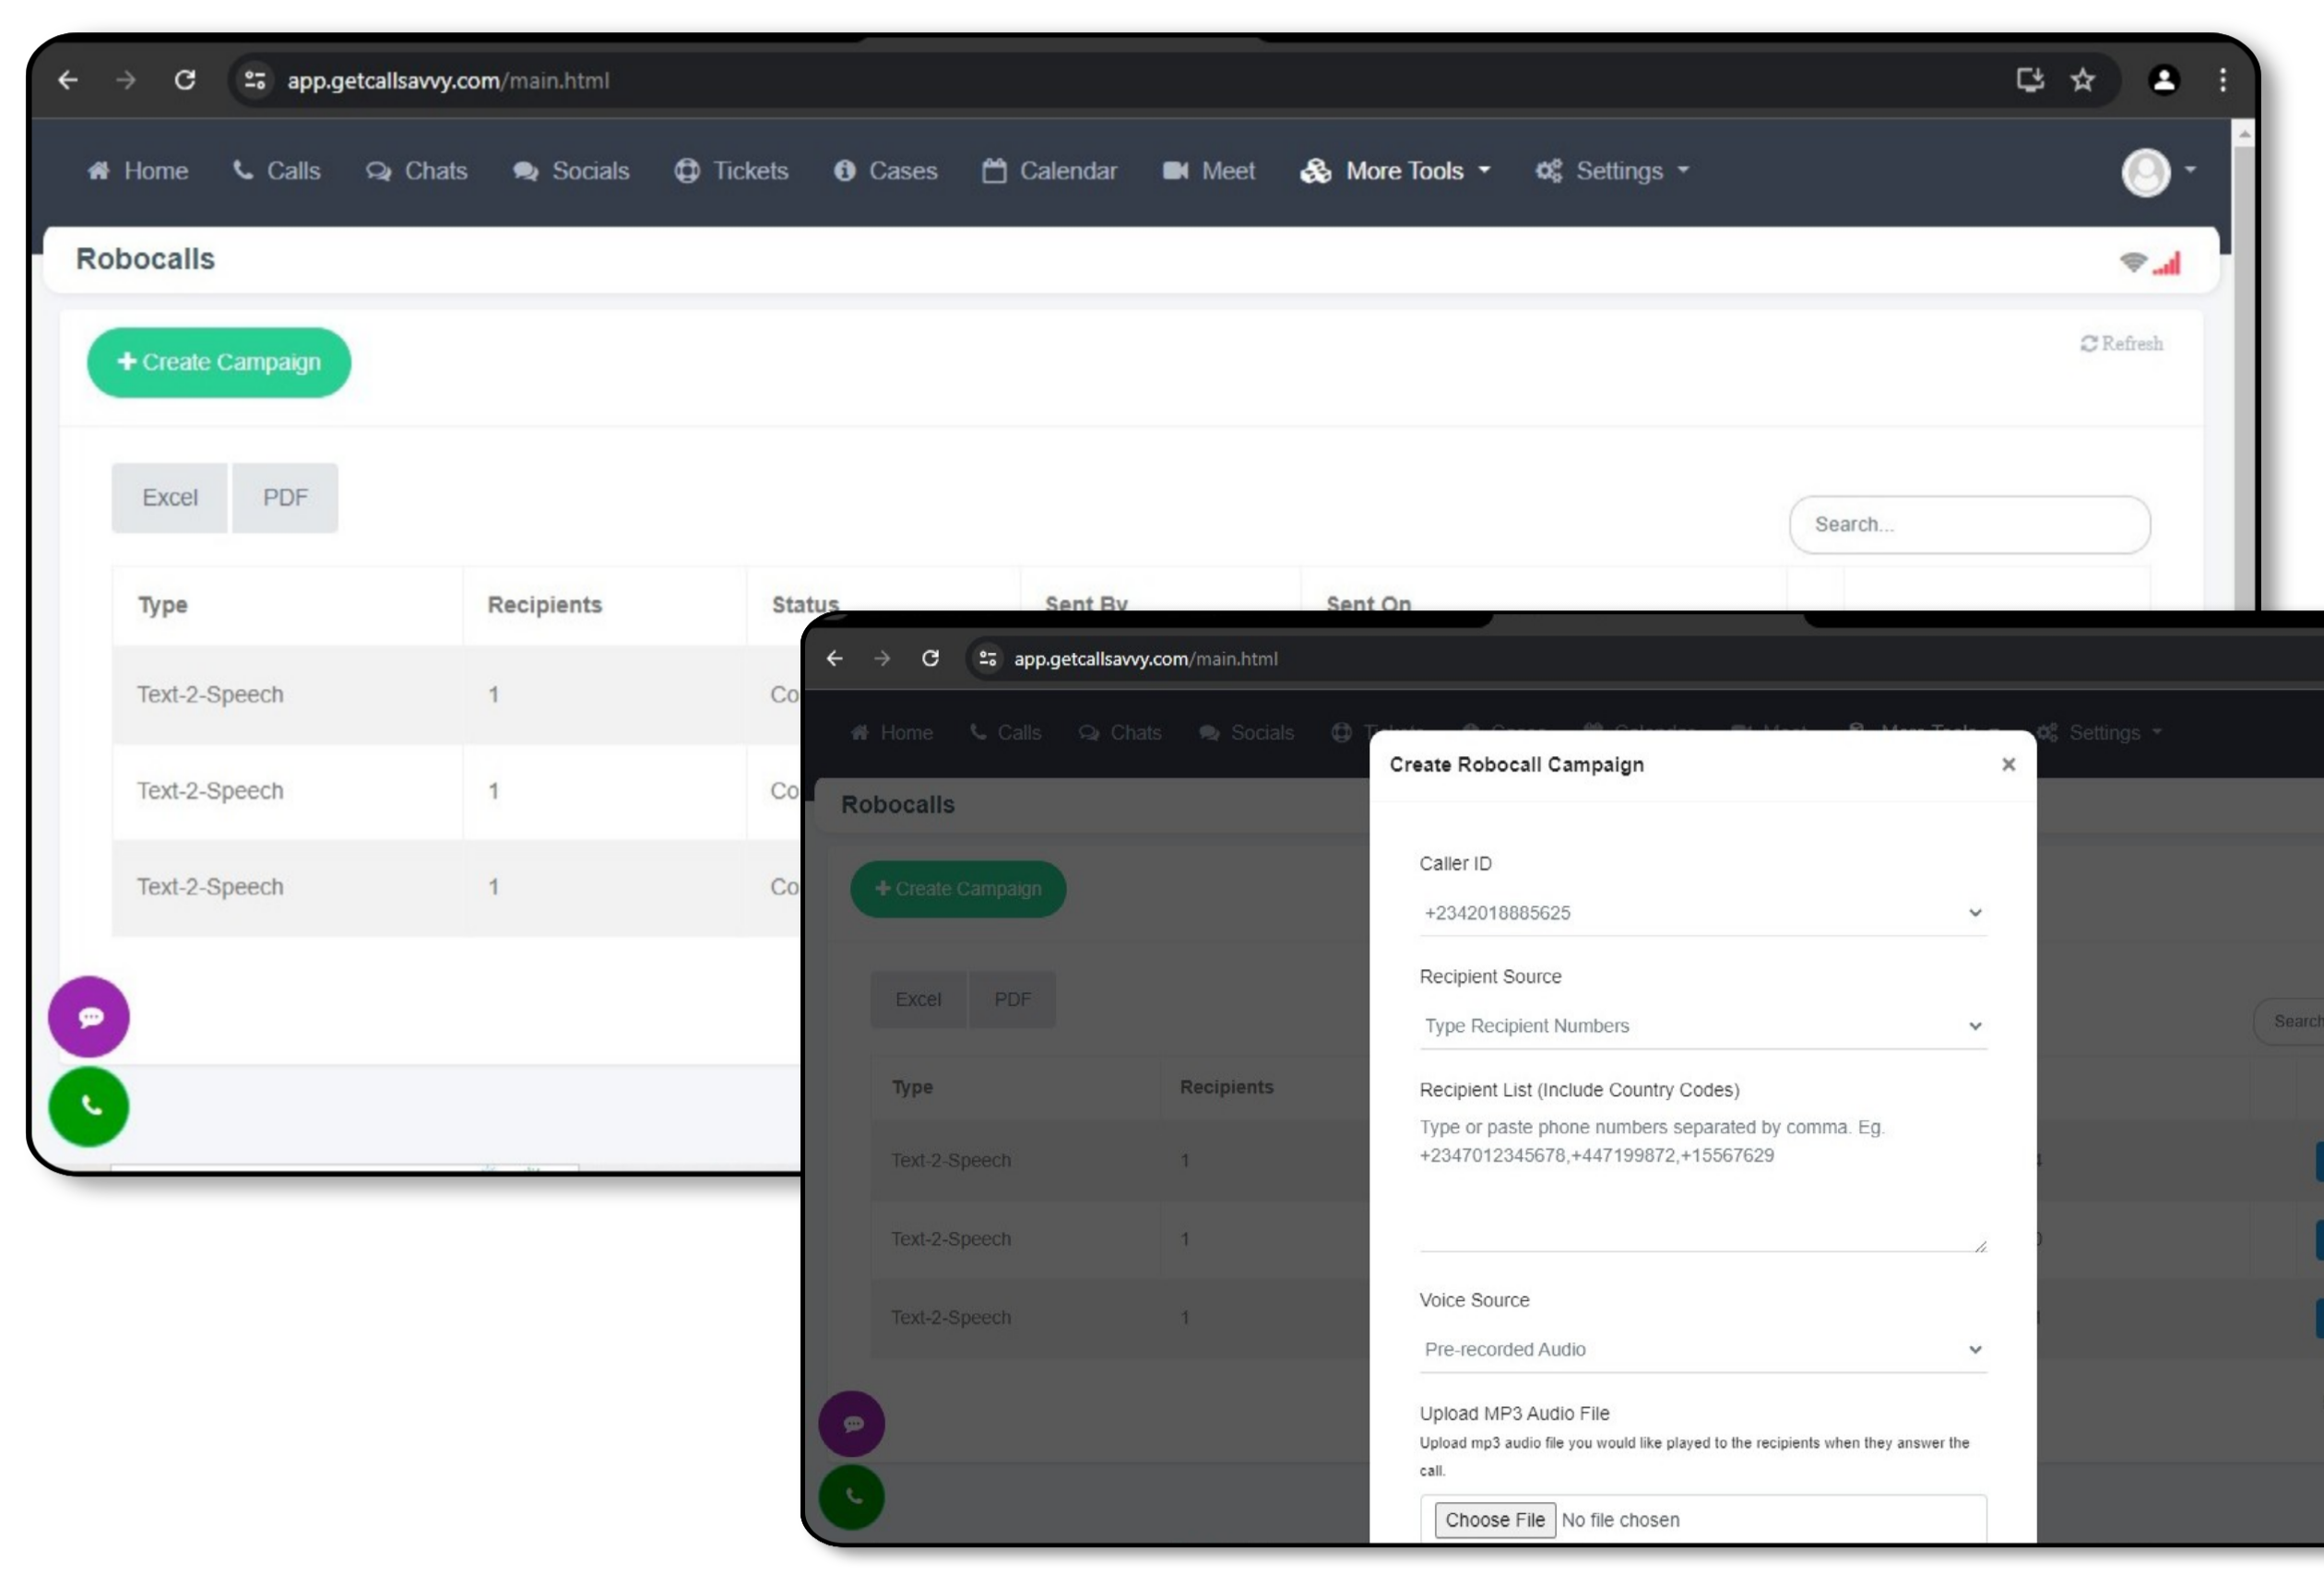
Task: Open site info icon in front window address bar
Action: (988, 658)
